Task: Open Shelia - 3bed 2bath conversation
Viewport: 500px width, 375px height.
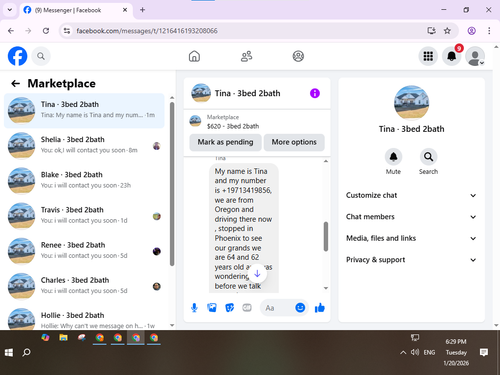Action: click(x=84, y=145)
